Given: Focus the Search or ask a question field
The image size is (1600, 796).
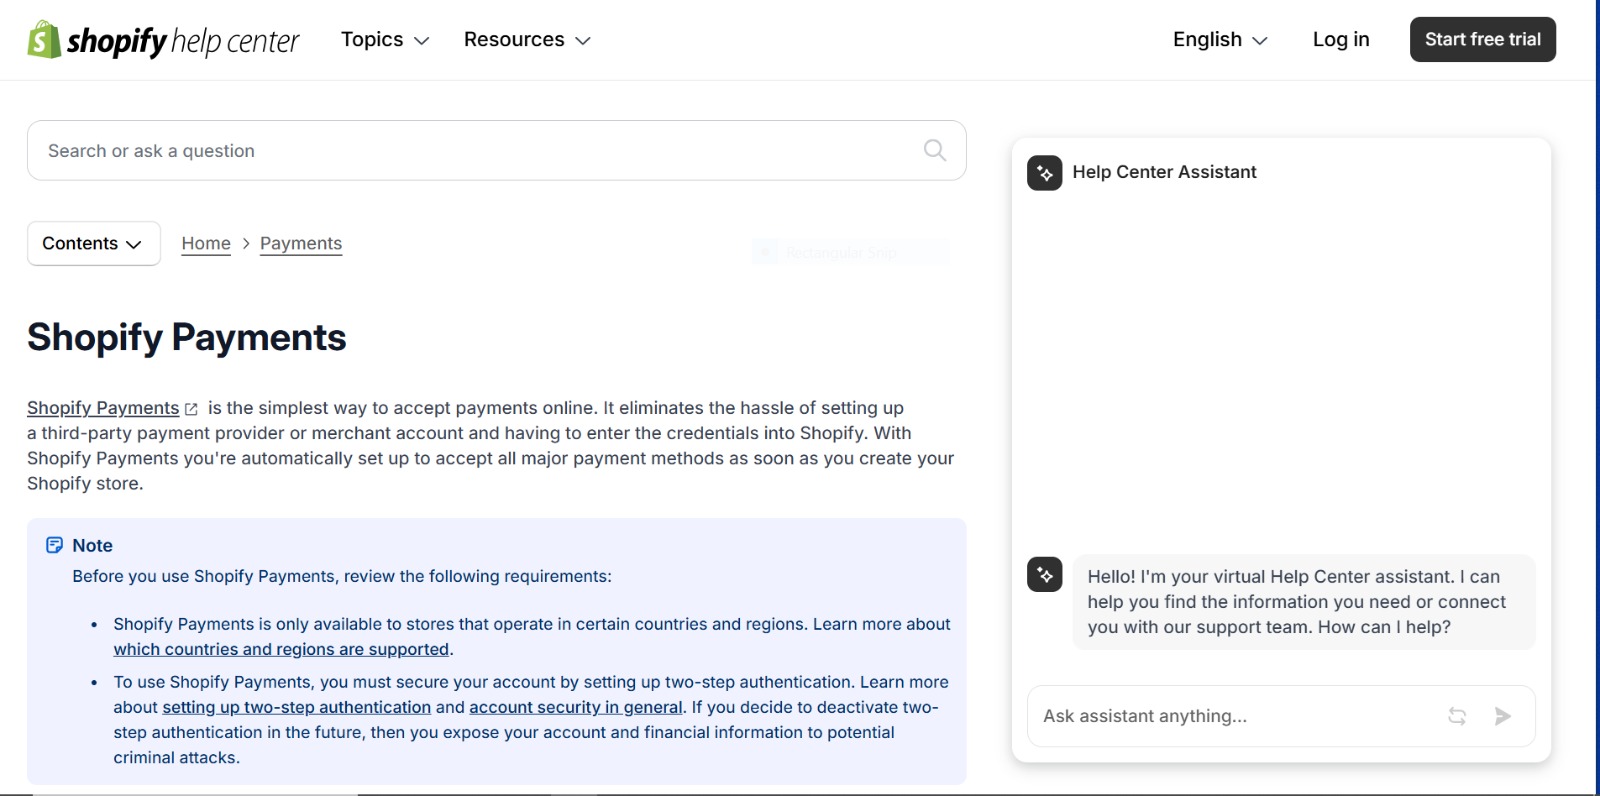Looking at the screenshot, I should (x=496, y=150).
